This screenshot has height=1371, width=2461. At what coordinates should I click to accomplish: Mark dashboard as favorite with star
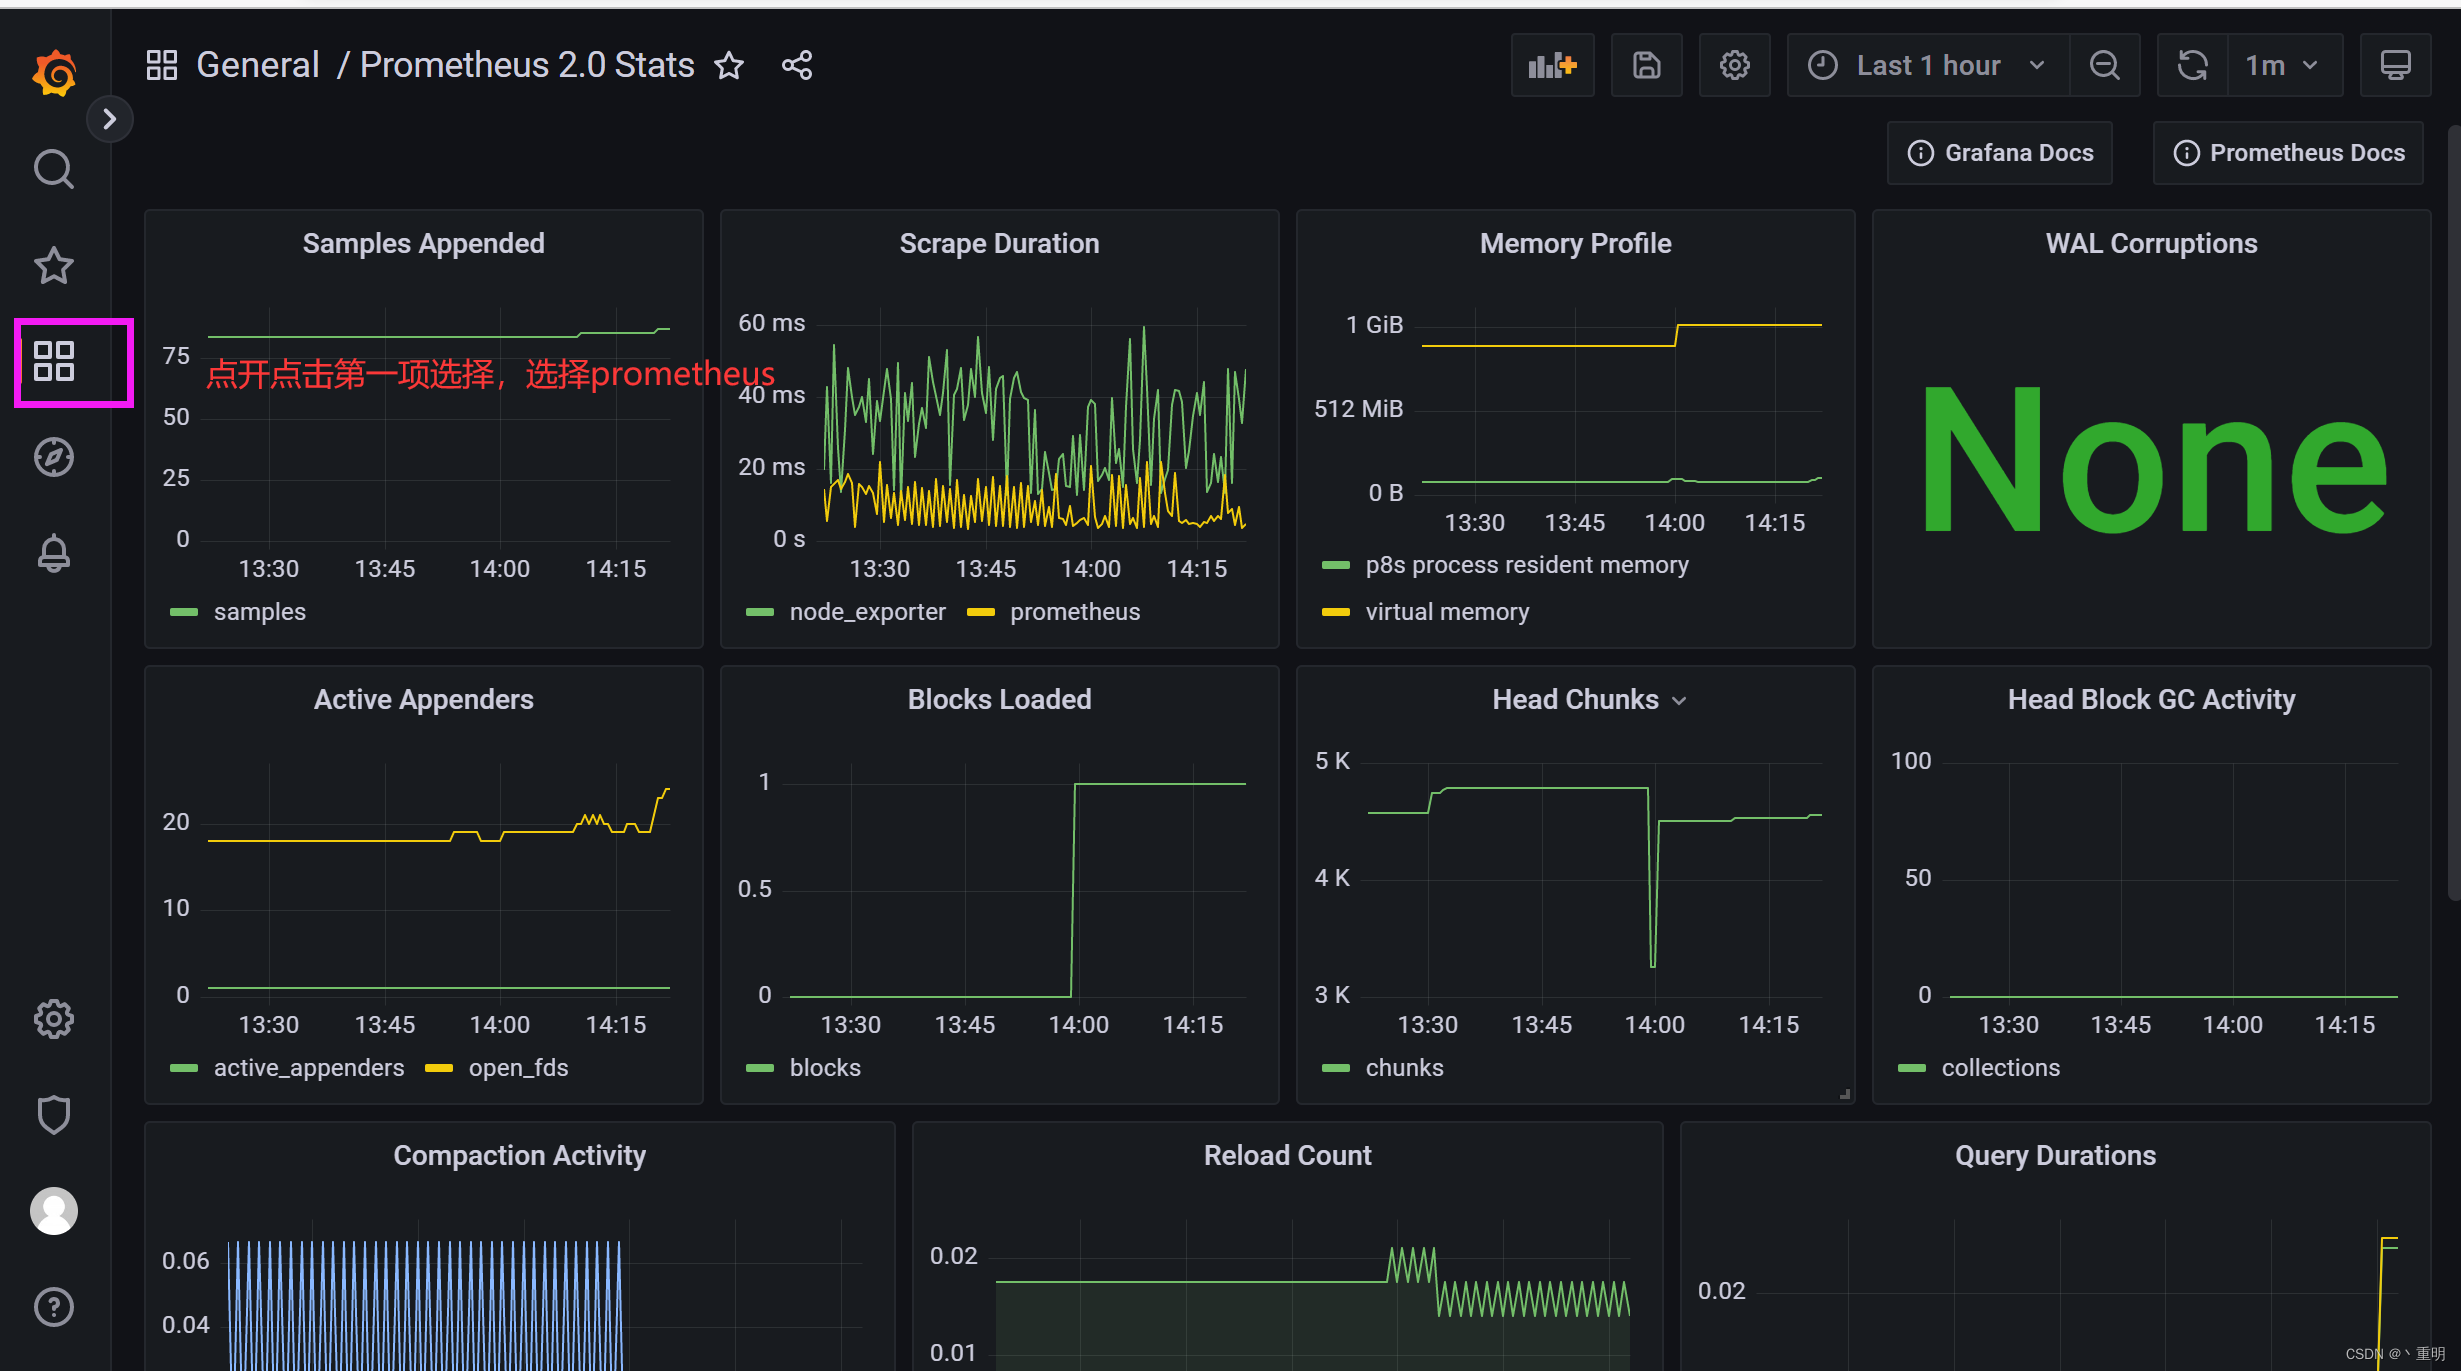coord(730,66)
